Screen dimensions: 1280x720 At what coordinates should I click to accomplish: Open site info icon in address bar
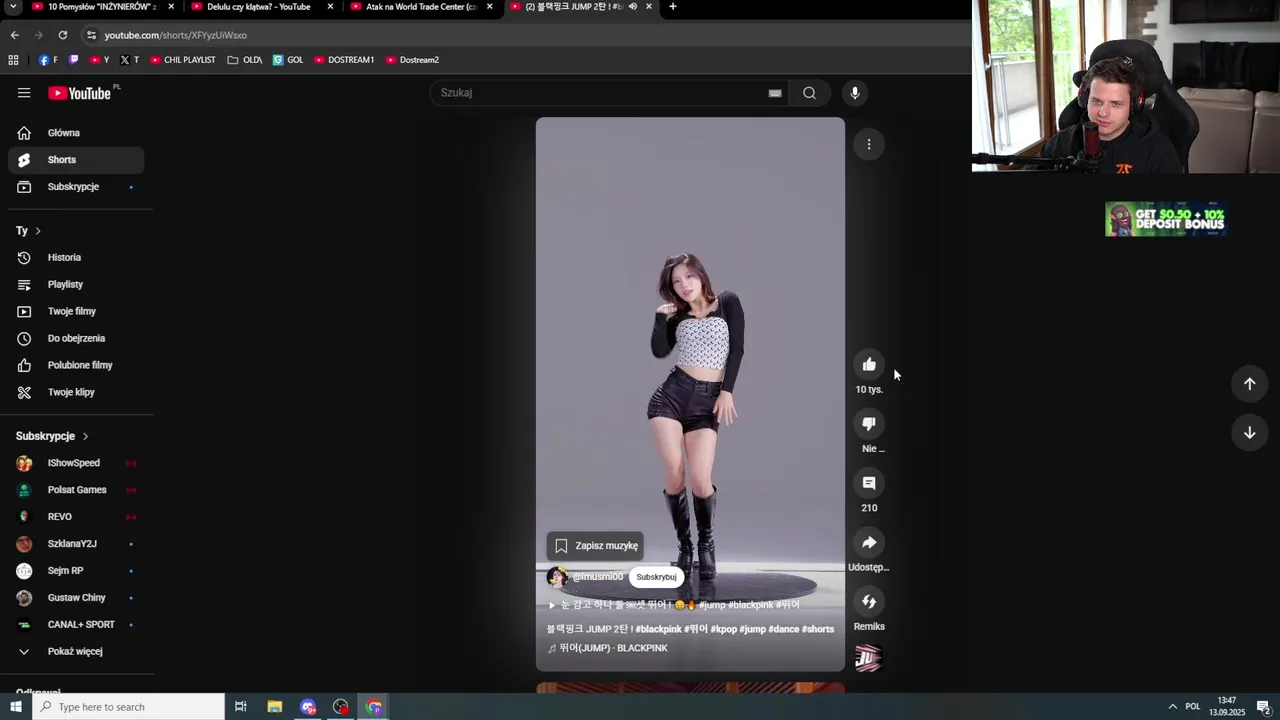tap(91, 35)
